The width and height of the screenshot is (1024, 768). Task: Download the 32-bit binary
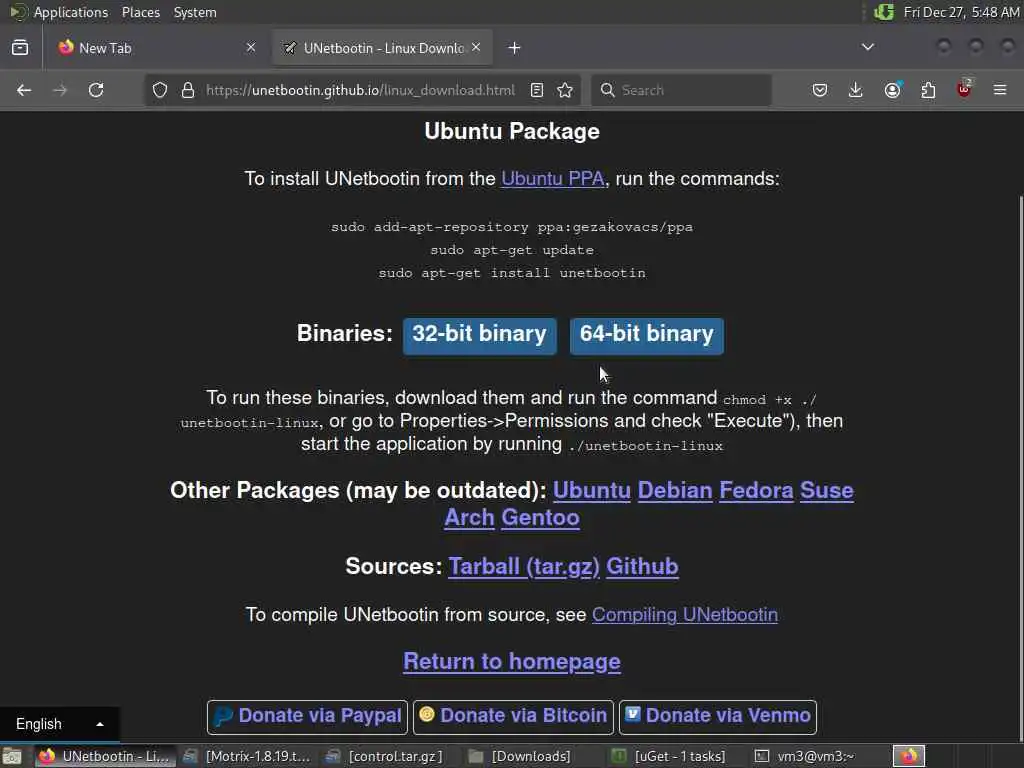click(479, 336)
